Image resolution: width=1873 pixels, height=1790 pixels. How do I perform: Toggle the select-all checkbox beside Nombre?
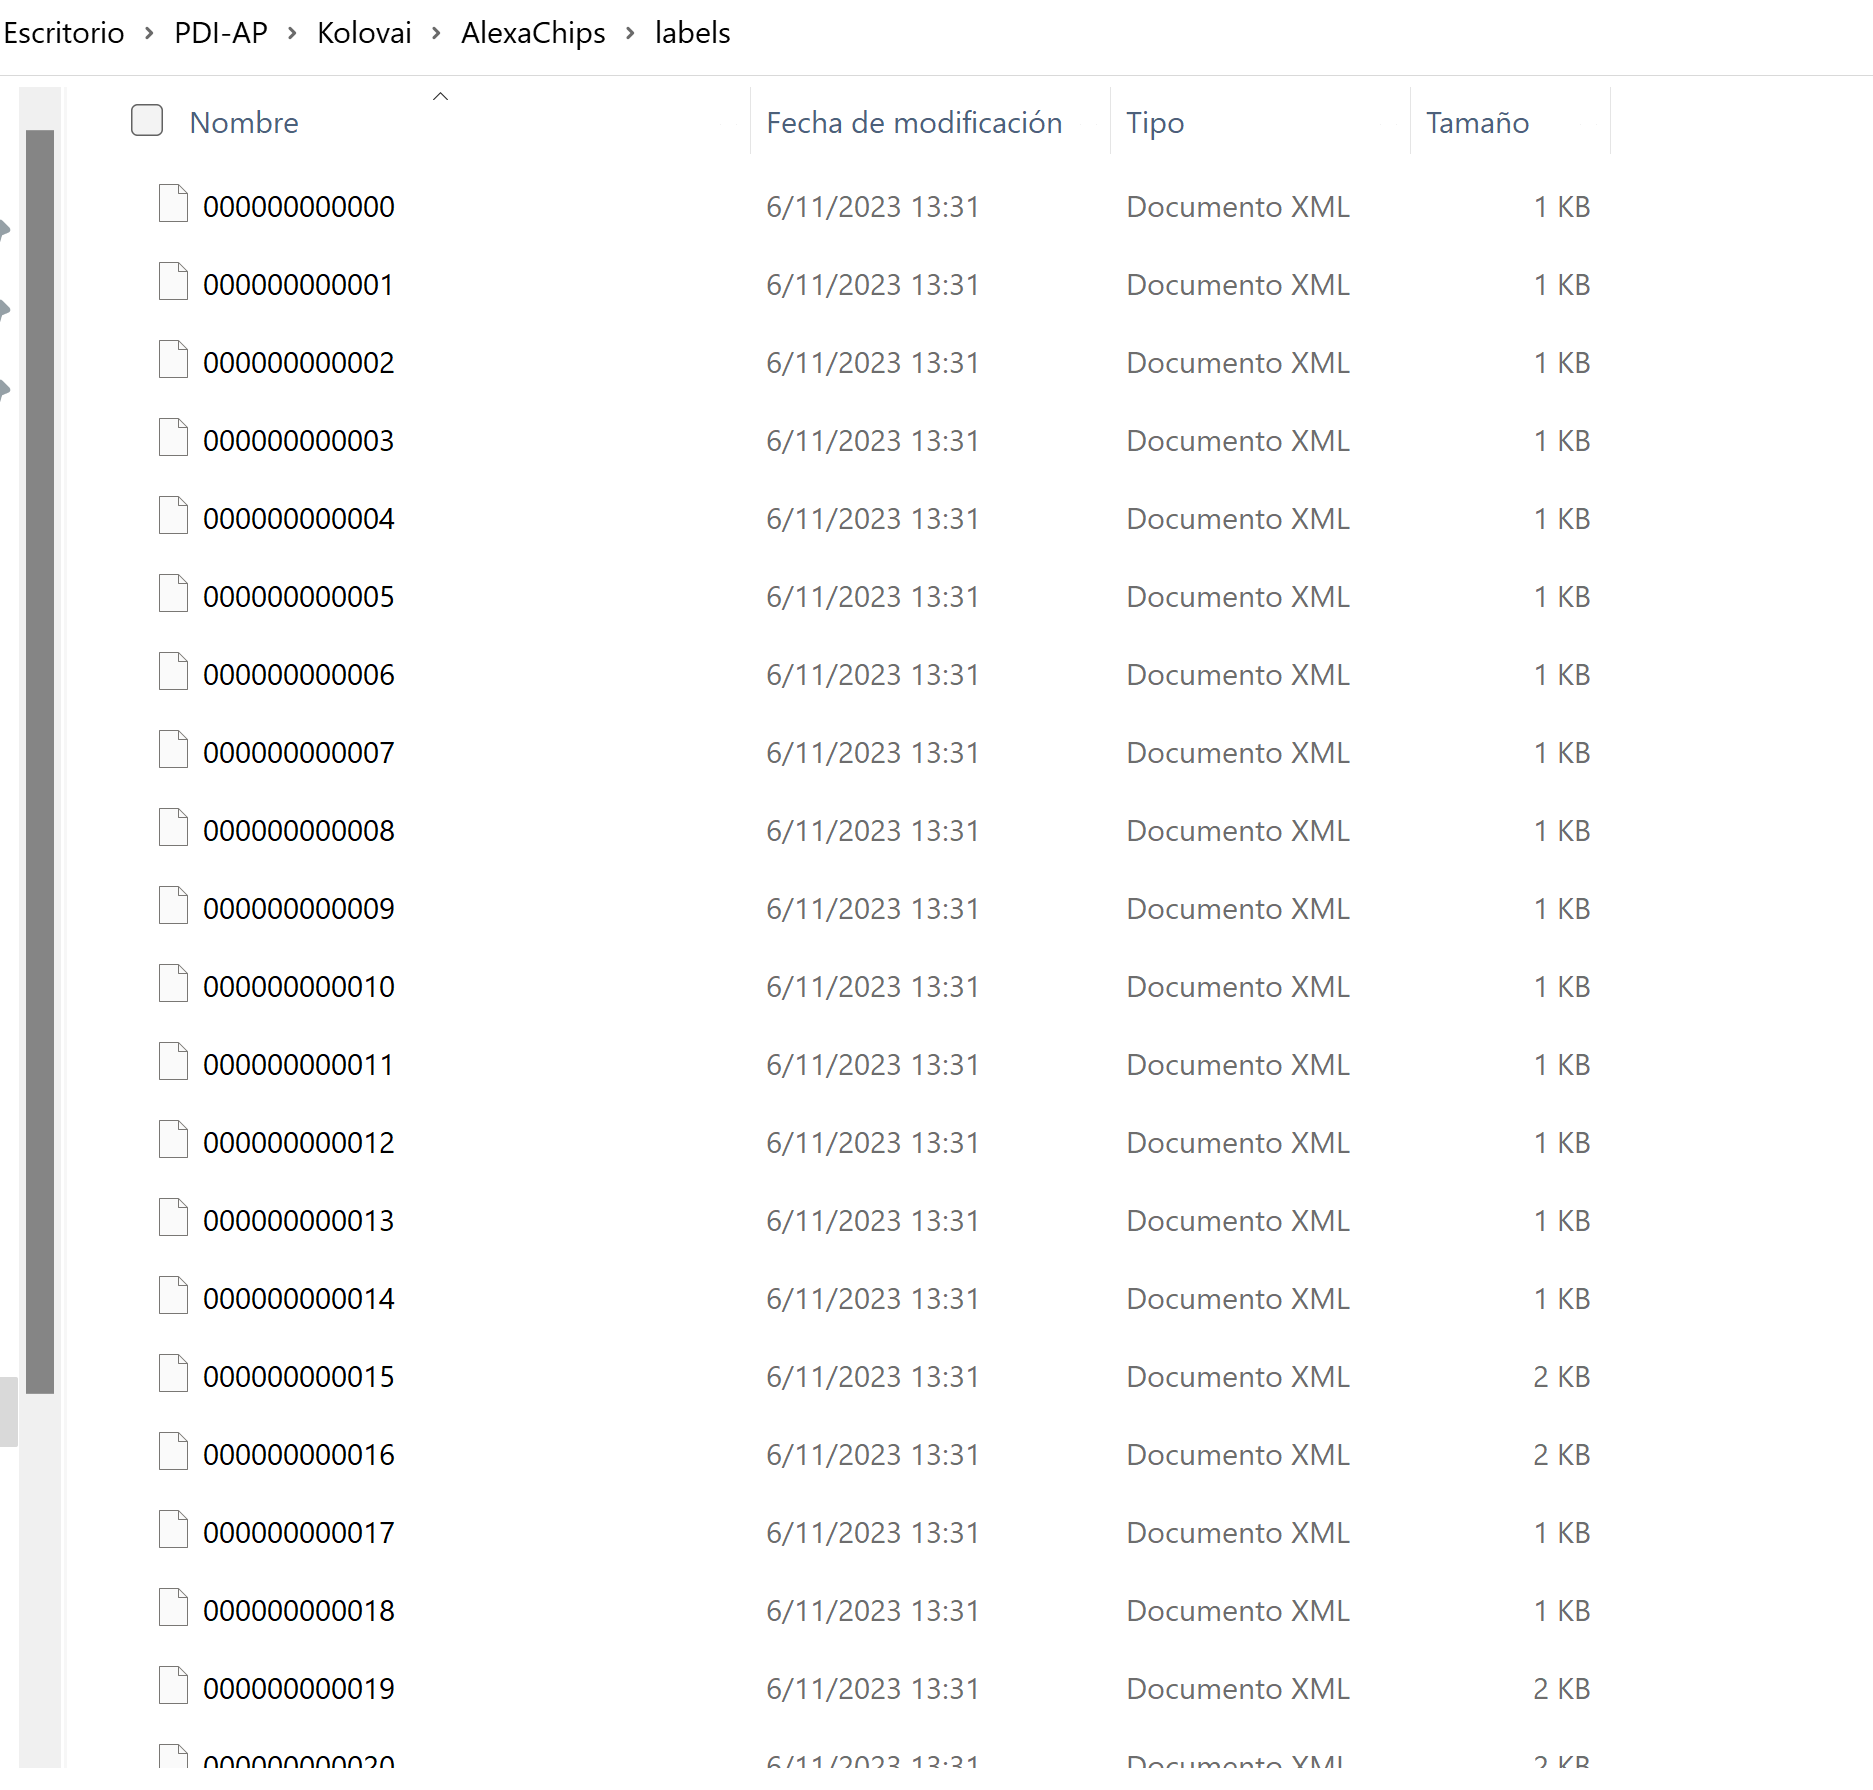tap(147, 121)
